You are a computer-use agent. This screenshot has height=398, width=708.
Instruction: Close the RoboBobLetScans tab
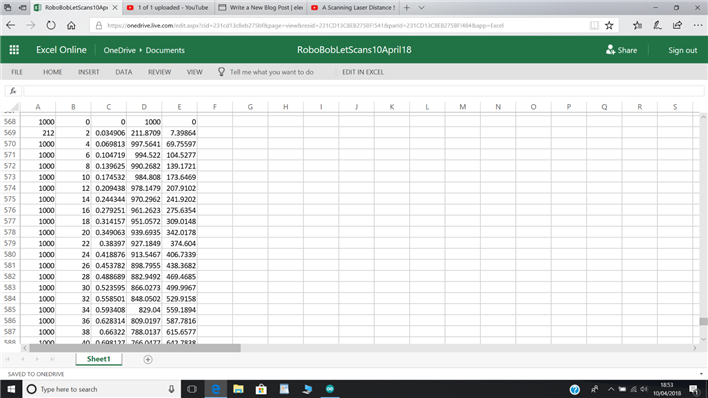click(x=115, y=8)
